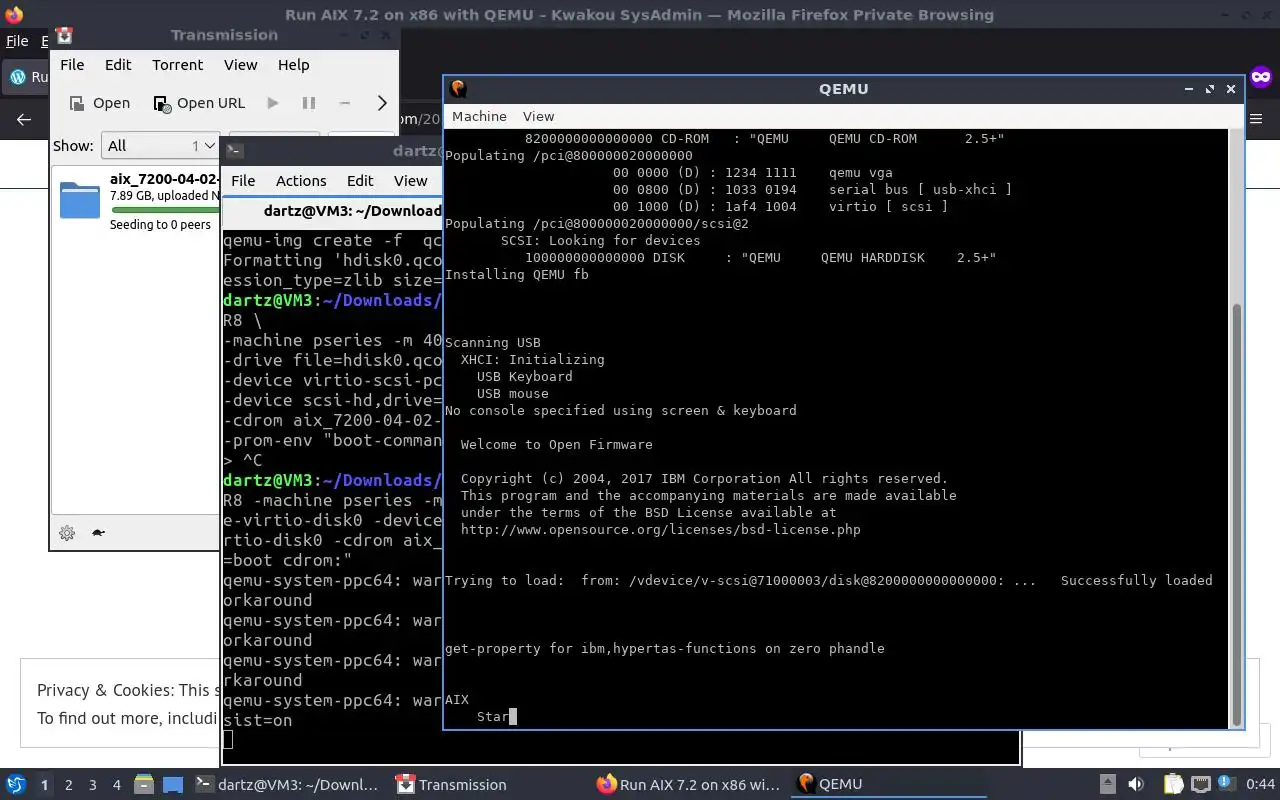
Task: Click the terminal title bar icon
Action: coord(233,151)
